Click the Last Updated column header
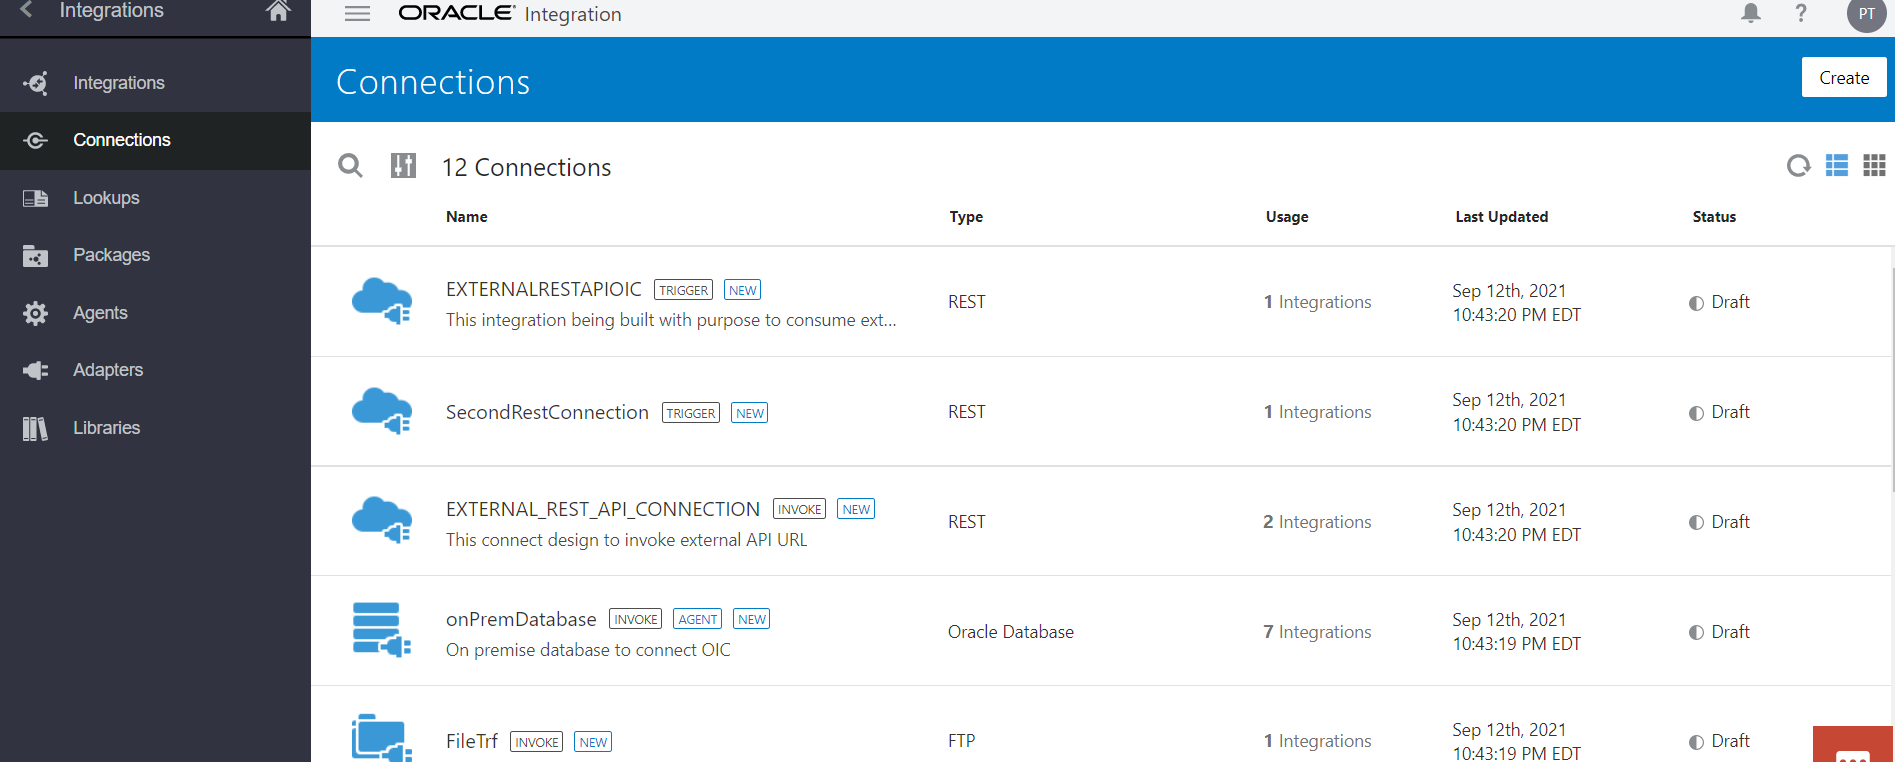The height and width of the screenshot is (762, 1895). coord(1501,217)
